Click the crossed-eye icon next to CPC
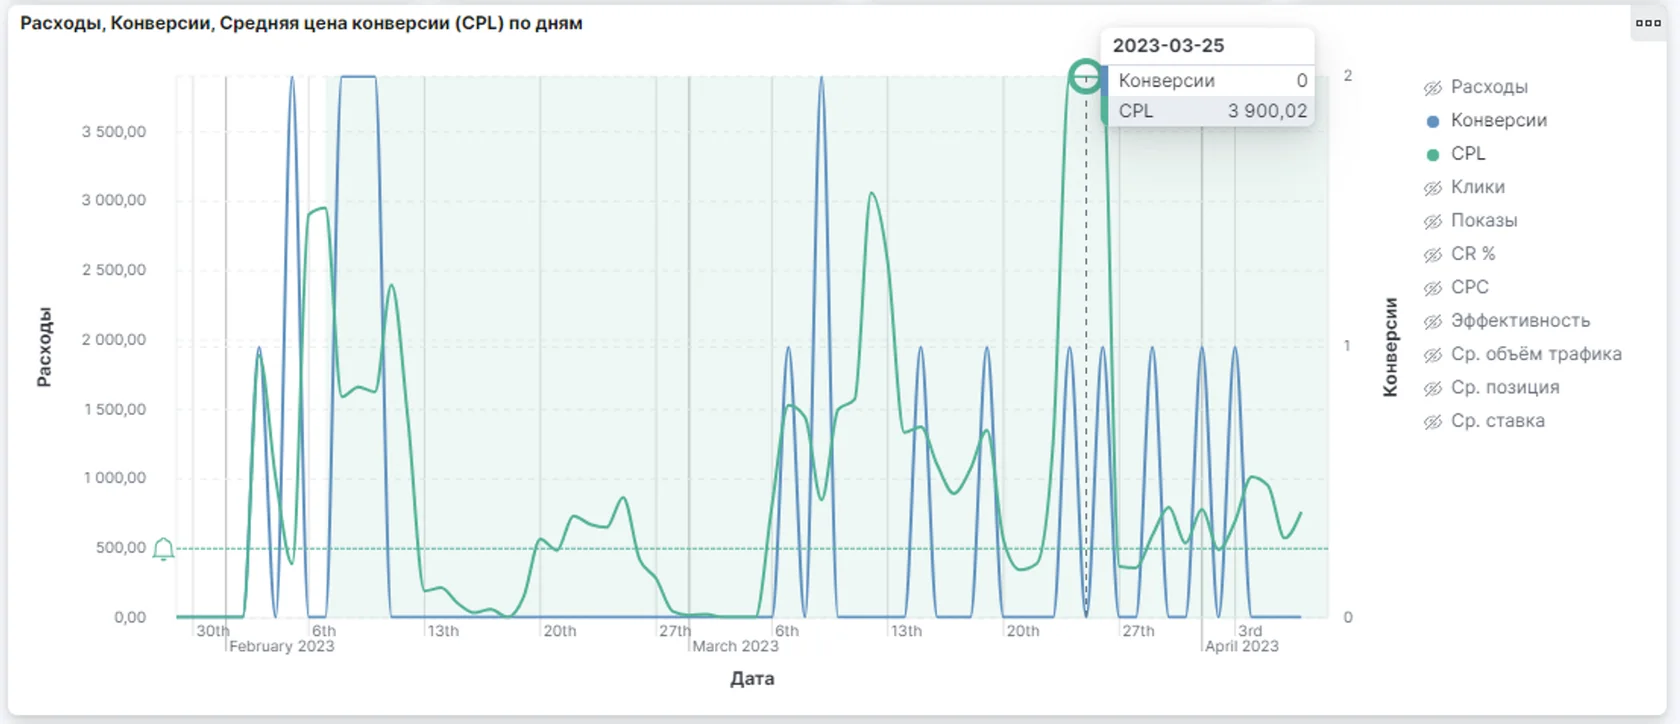 [x=1433, y=288]
